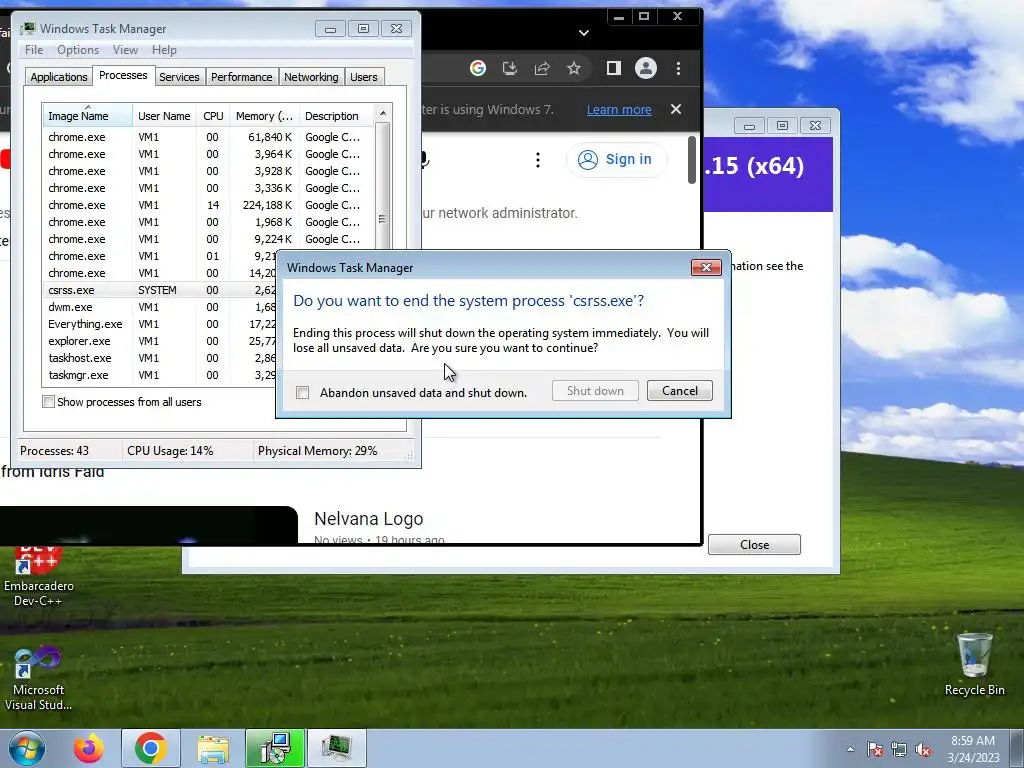Viewport: 1024px width, 768px height.
Task: Click Chrome's install/download page icon
Action: 510,68
